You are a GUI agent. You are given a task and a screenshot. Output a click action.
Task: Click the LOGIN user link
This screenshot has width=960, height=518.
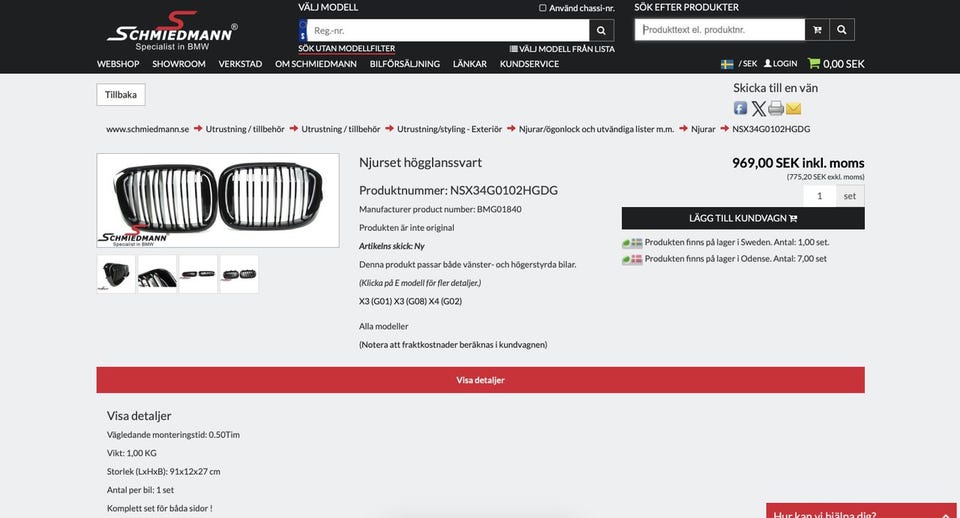coord(781,64)
